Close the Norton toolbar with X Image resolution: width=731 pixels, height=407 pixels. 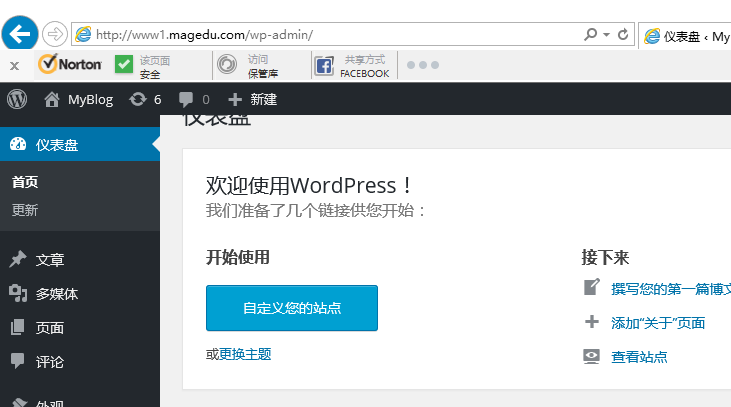point(14,66)
